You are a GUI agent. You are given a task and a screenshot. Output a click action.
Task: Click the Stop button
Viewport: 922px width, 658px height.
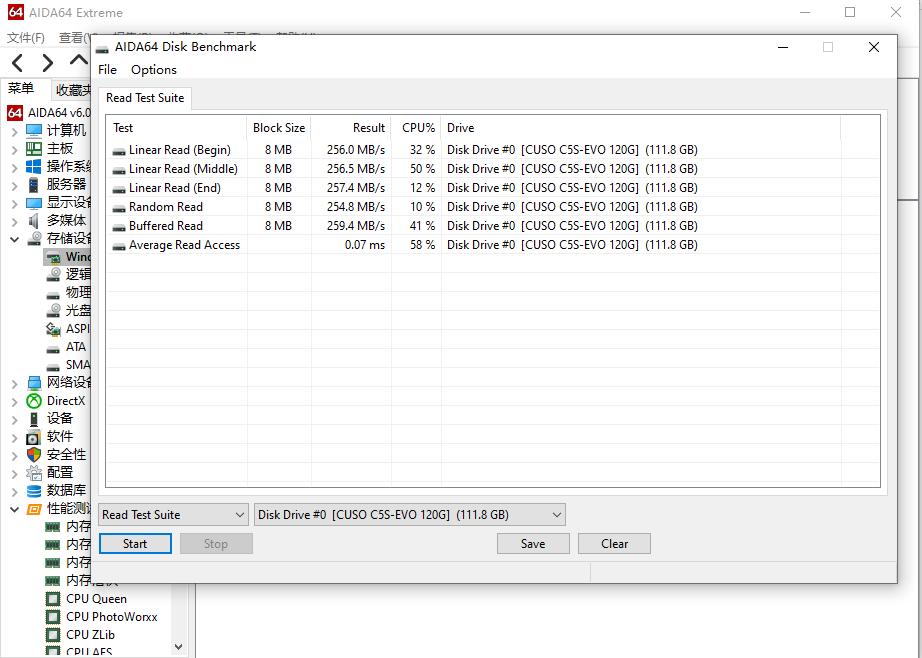pos(216,544)
